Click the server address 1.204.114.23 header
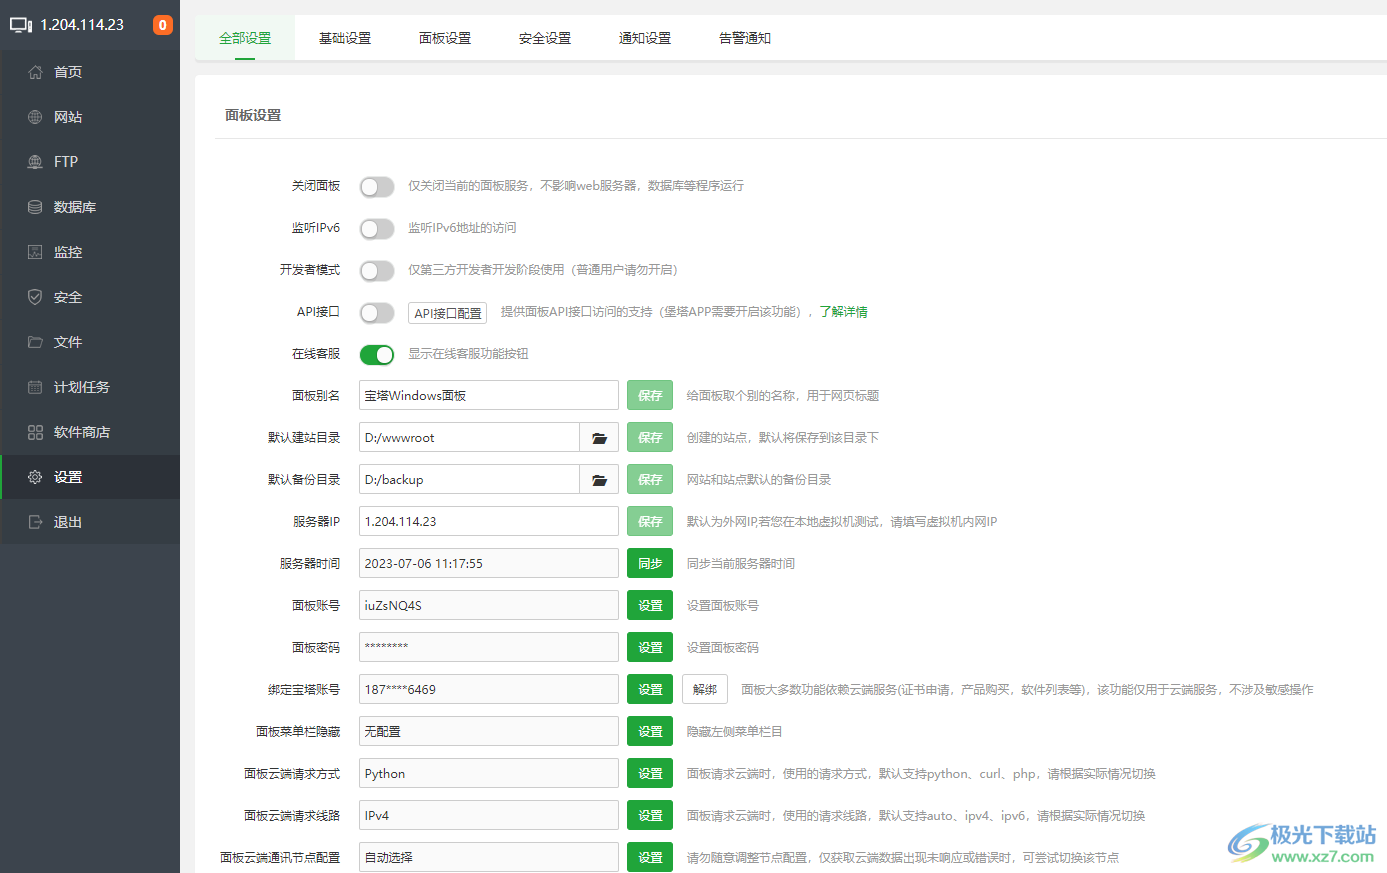This screenshot has width=1387, height=873. 82,25
